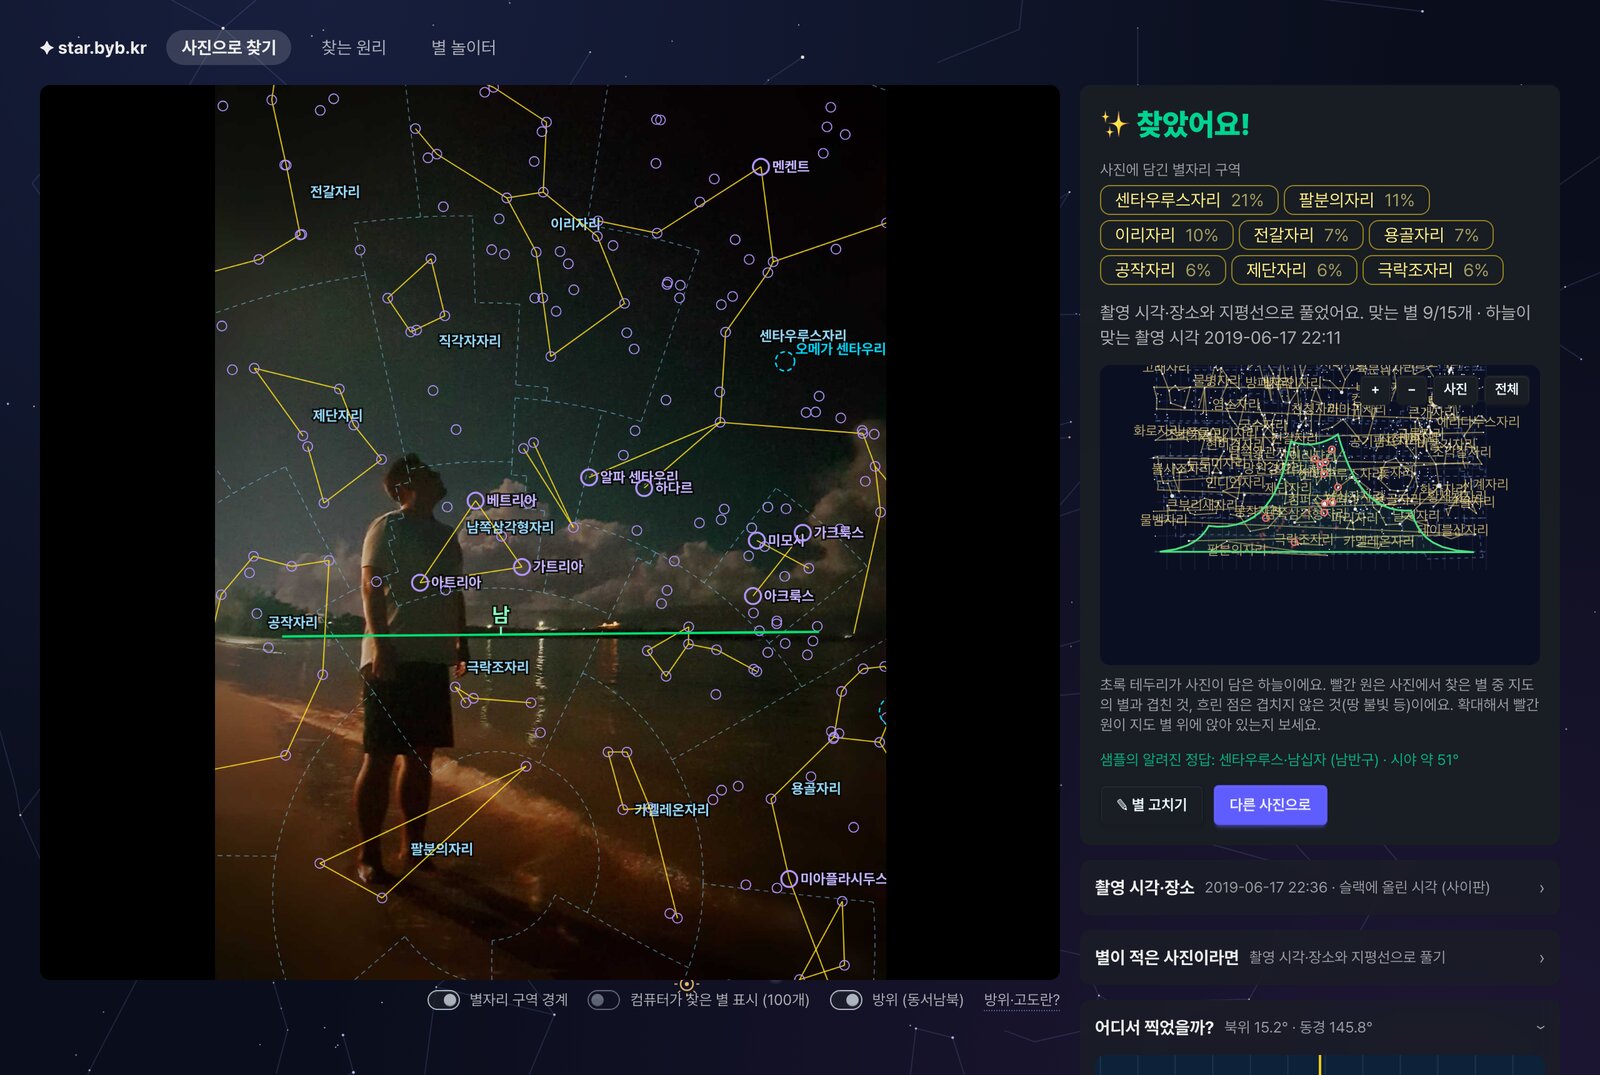Click the 멘켄트 star marker
Viewport: 1600px width, 1075px height.
(x=761, y=167)
